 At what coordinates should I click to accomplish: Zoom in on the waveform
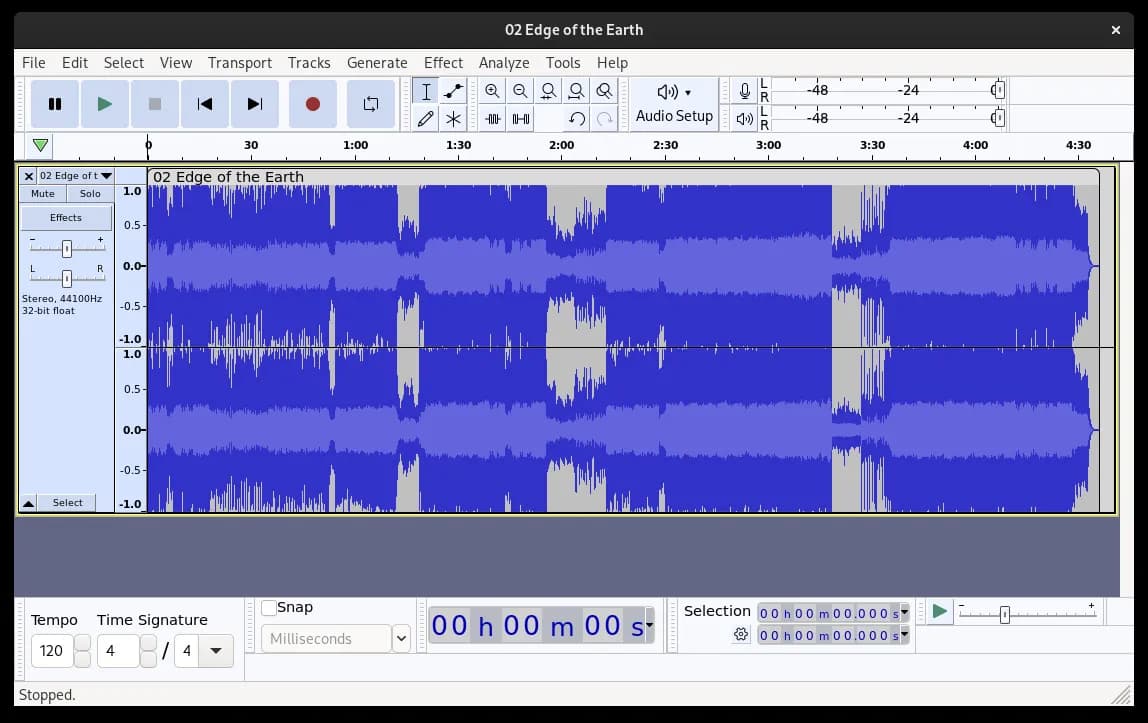[x=492, y=91]
